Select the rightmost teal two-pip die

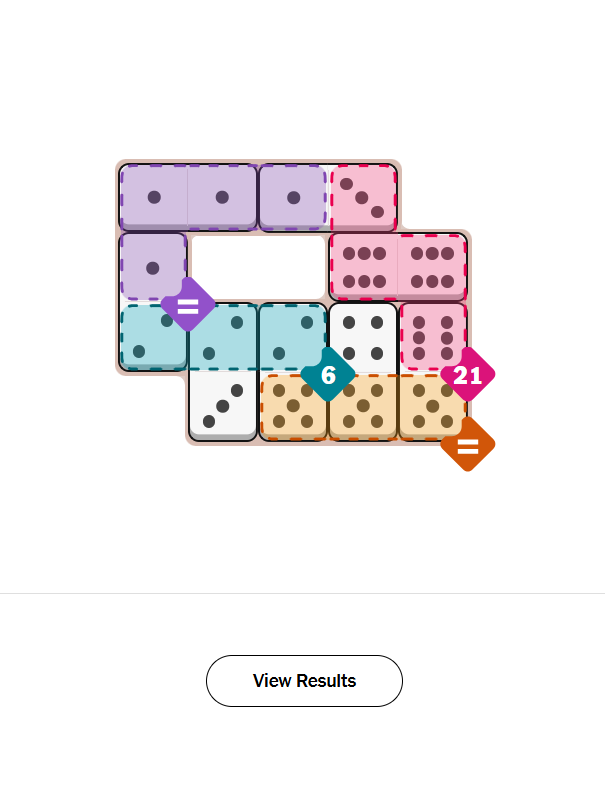point(293,337)
